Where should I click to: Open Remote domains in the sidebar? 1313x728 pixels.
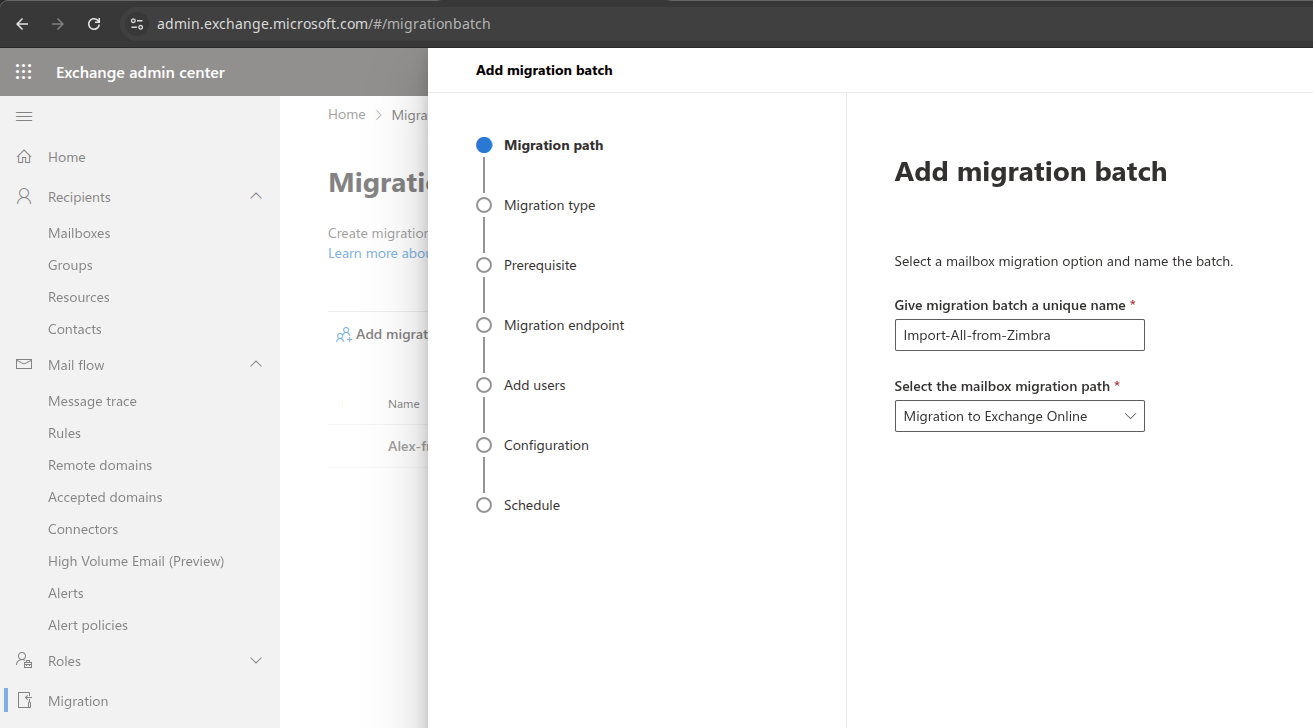pos(100,465)
